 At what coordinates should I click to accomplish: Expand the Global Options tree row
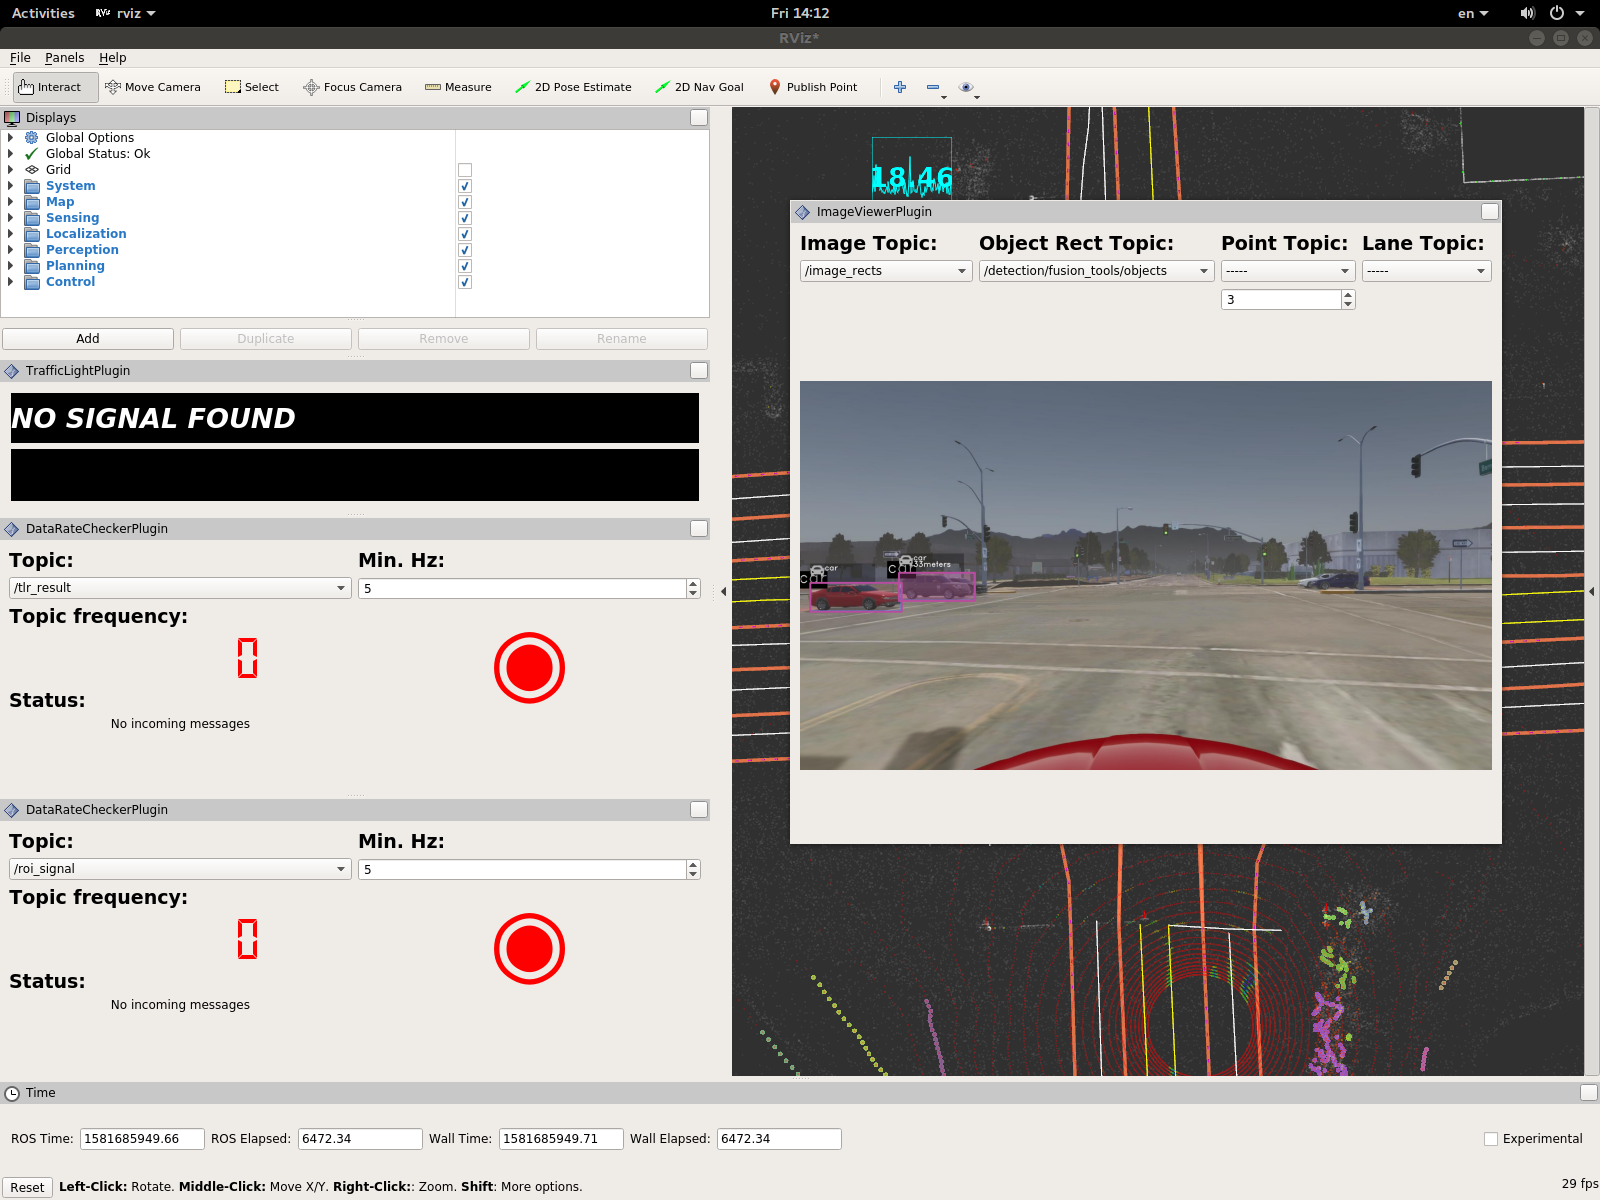tap(11, 138)
